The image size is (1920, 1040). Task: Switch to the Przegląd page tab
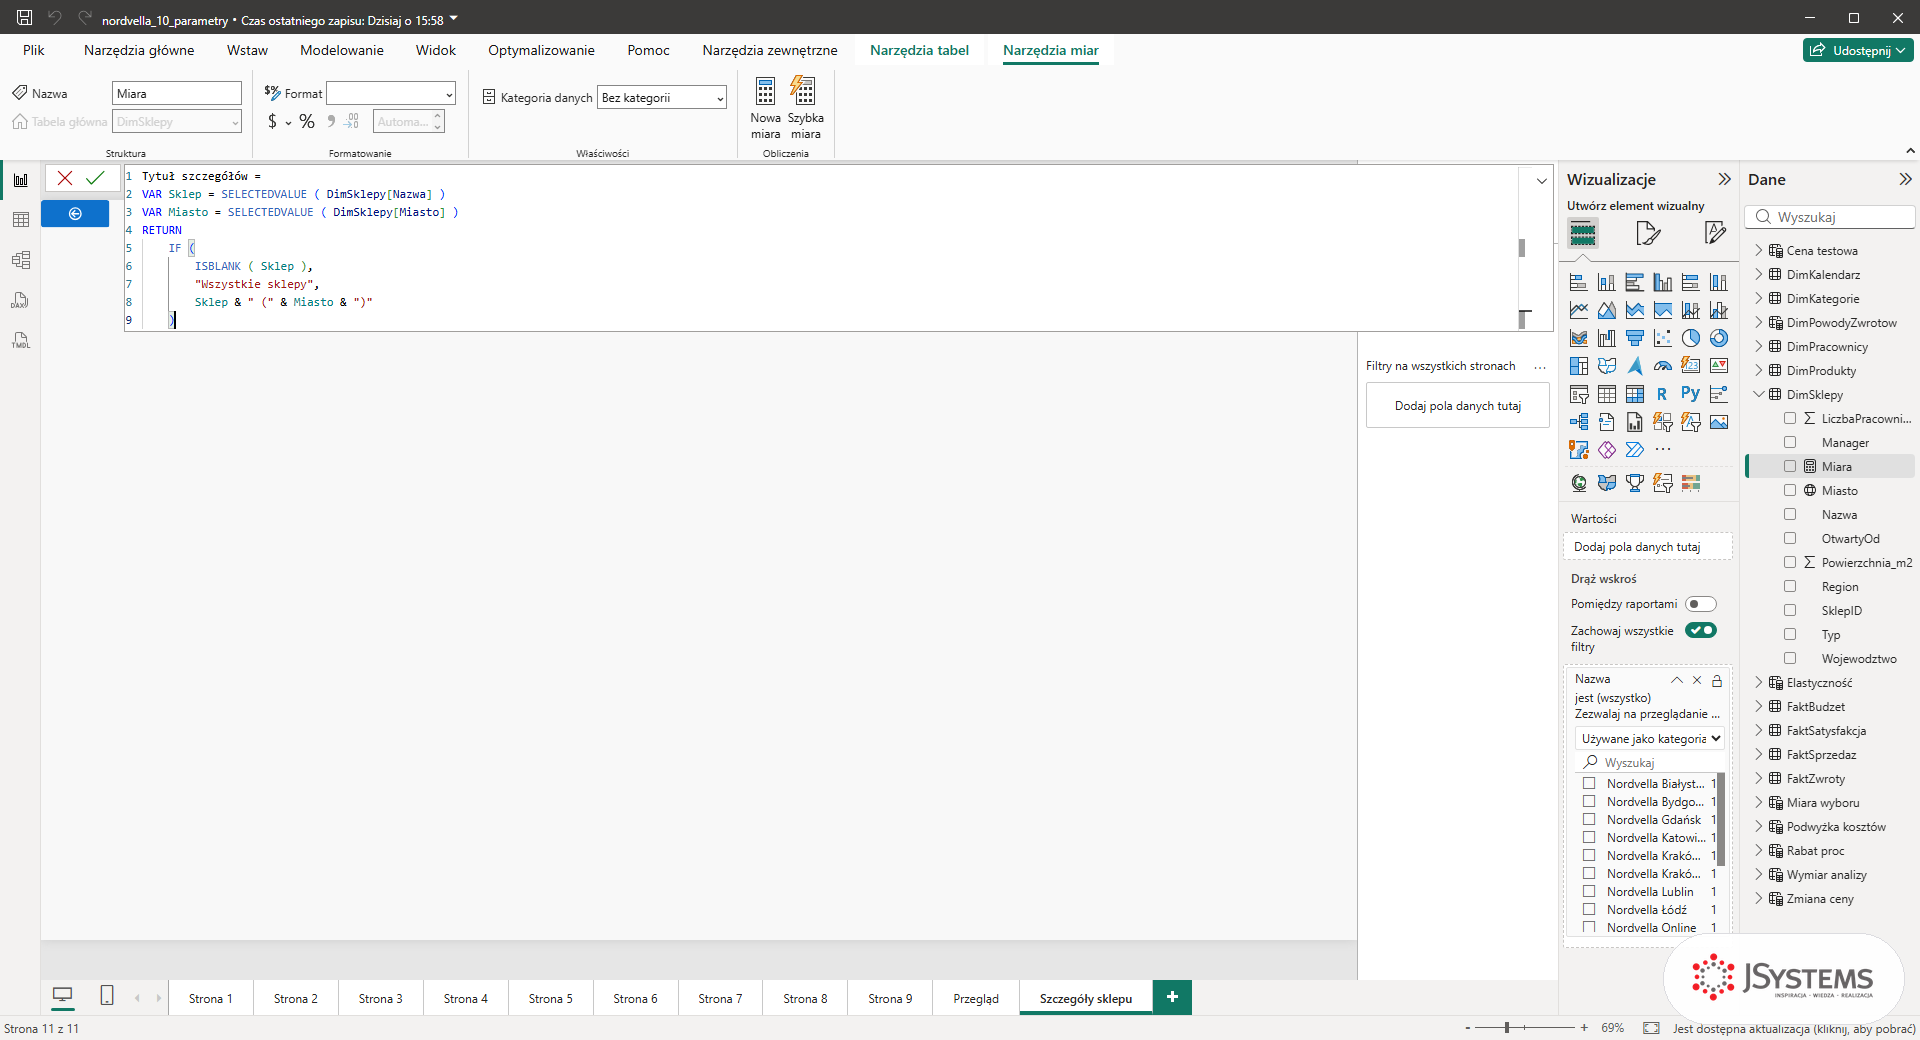point(976,998)
